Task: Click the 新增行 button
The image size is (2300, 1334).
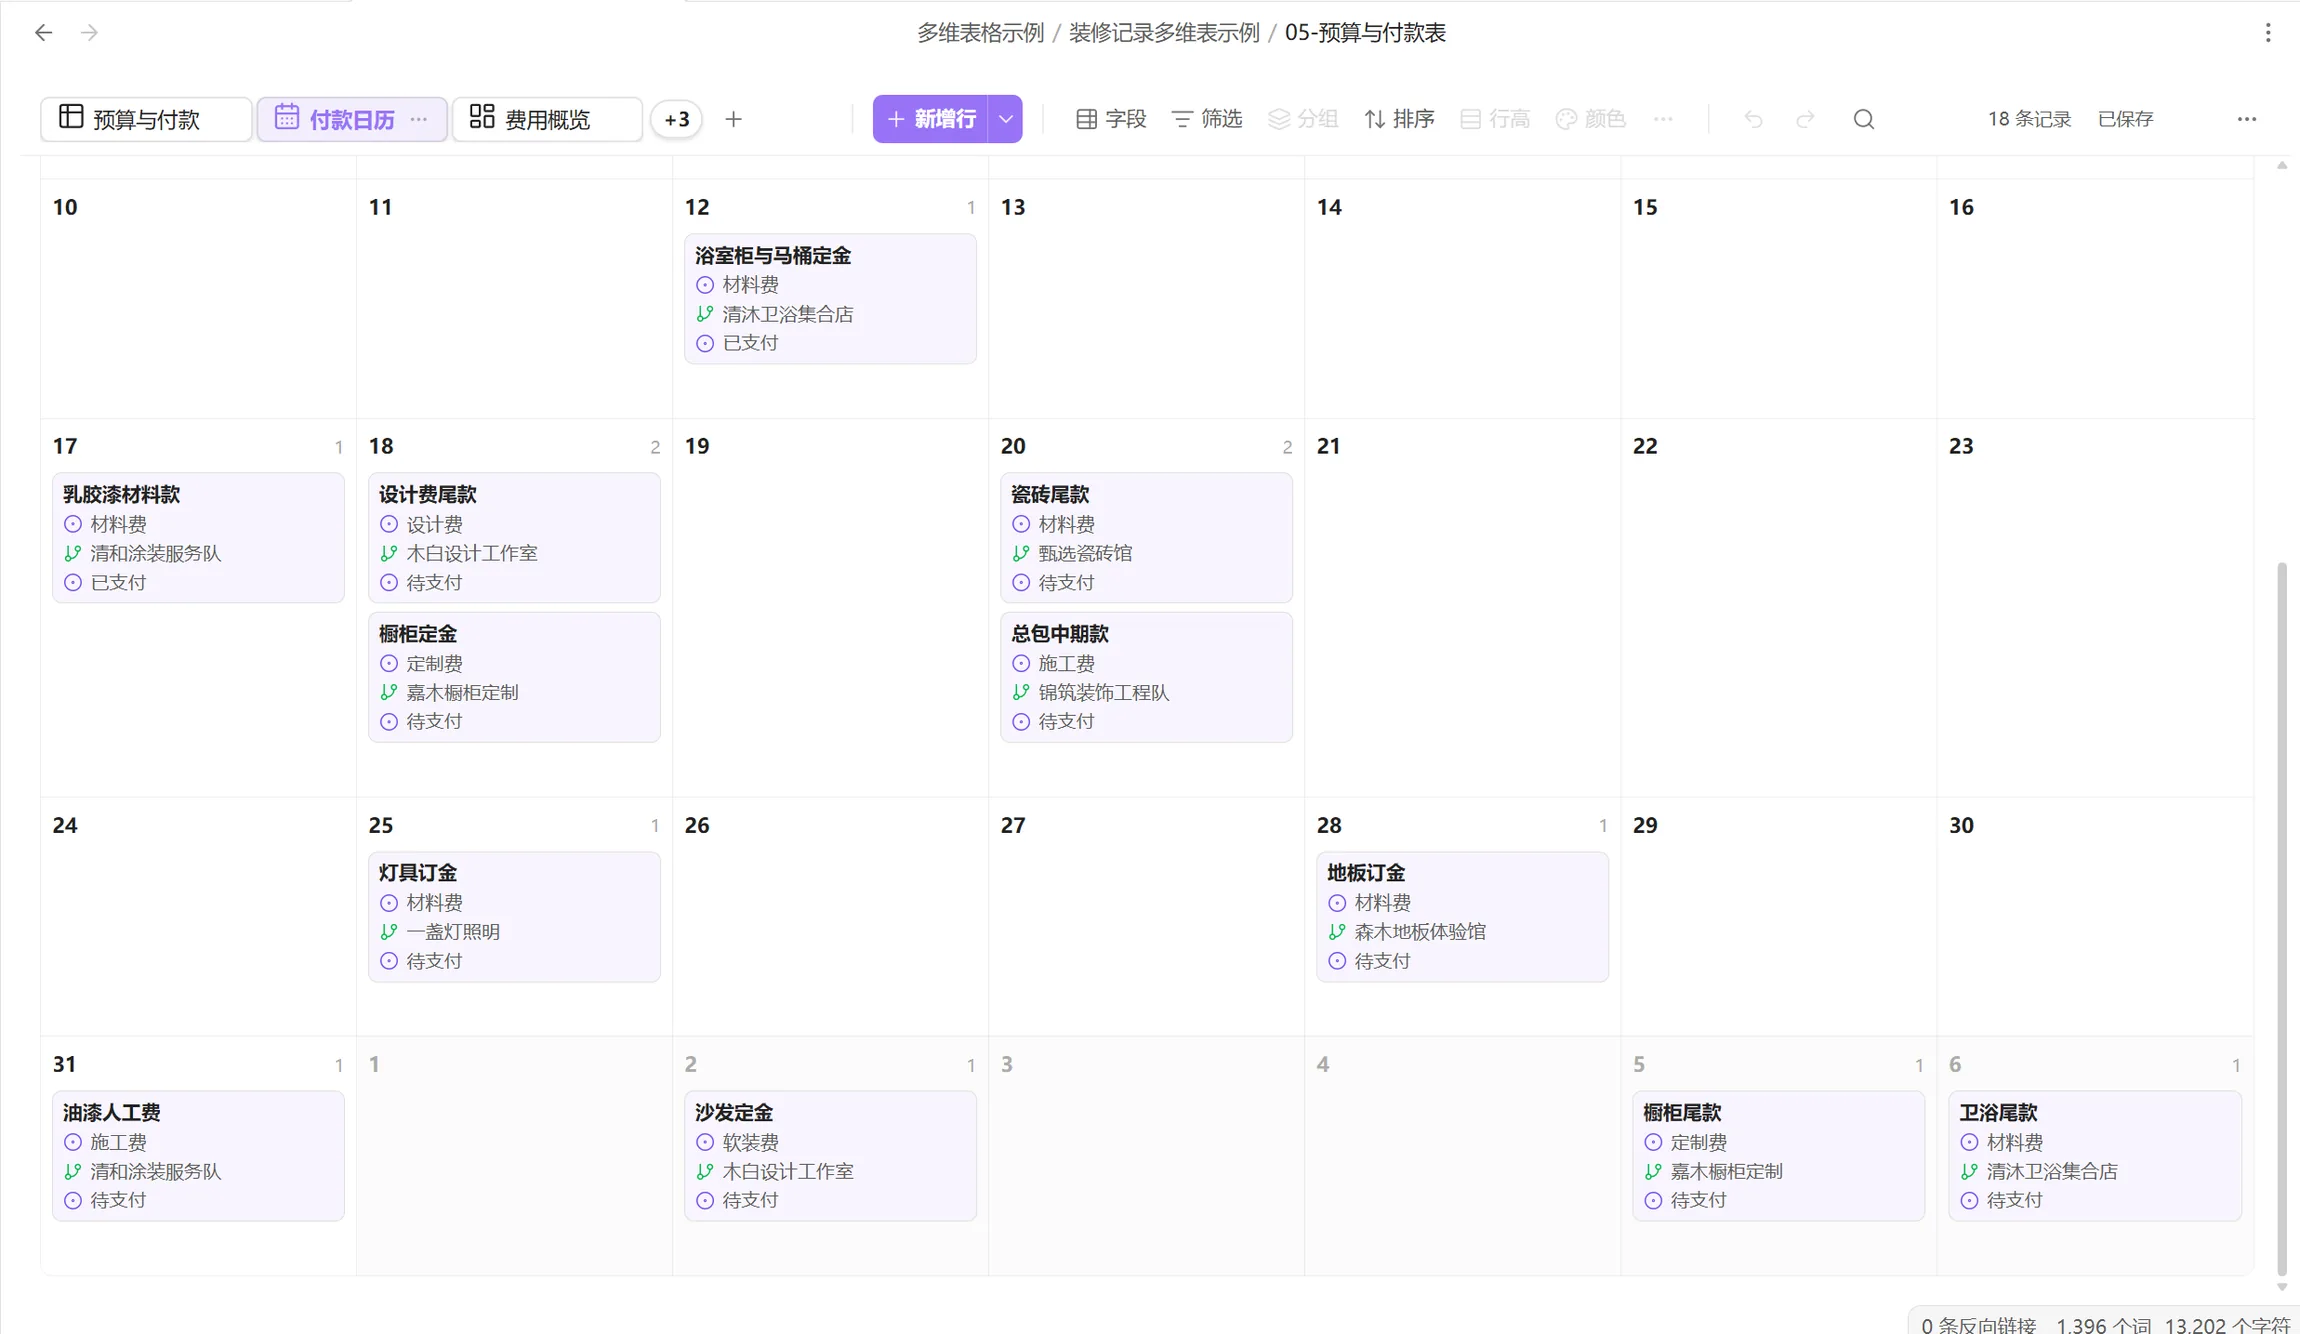Action: pos(930,119)
